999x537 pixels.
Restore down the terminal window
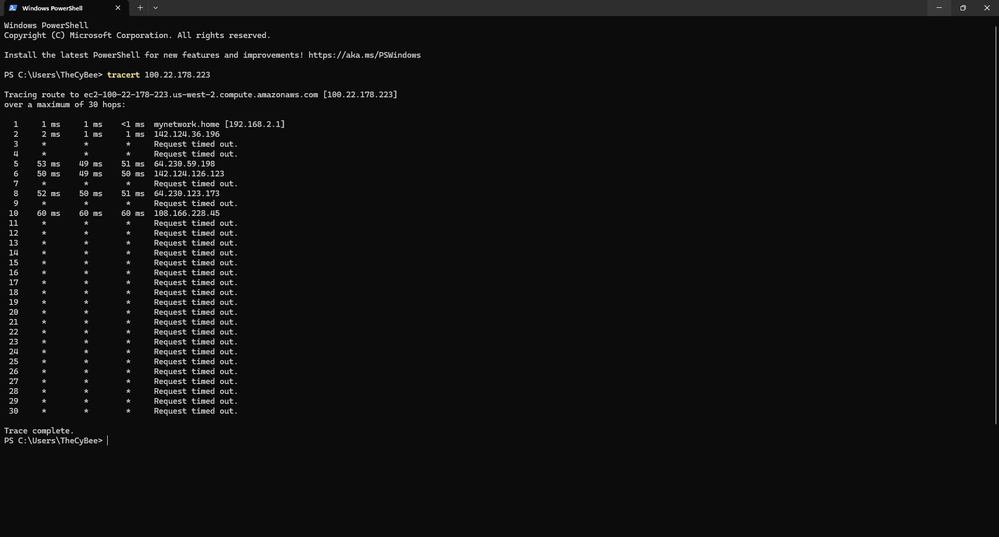click(963, 8)
